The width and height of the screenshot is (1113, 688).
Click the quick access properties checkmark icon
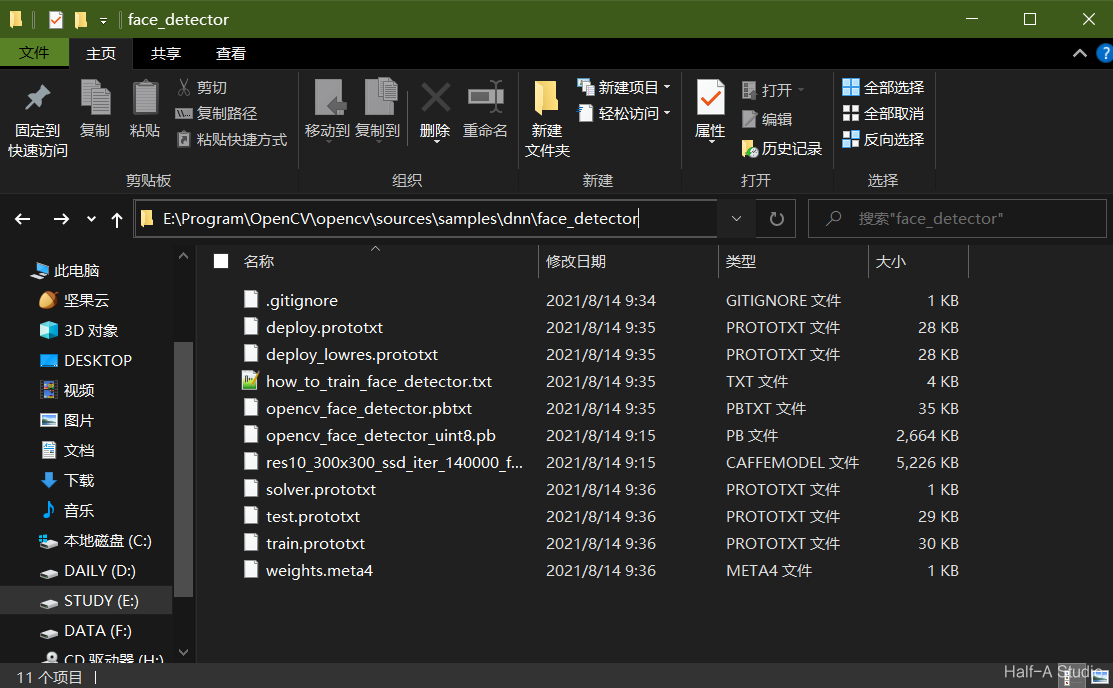(x=56, y=20)
